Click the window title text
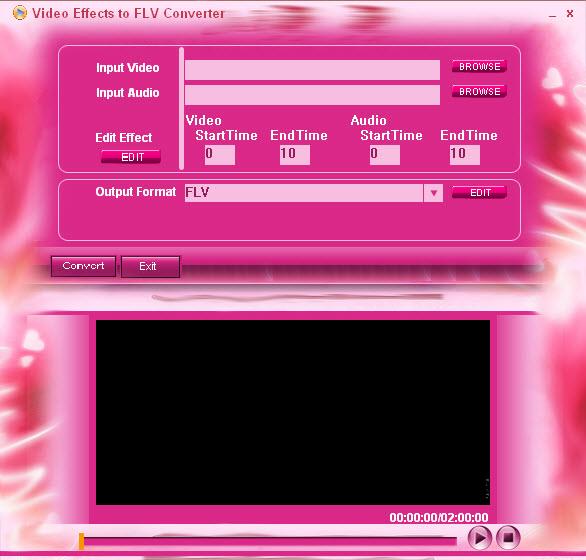 click(128, 13)
